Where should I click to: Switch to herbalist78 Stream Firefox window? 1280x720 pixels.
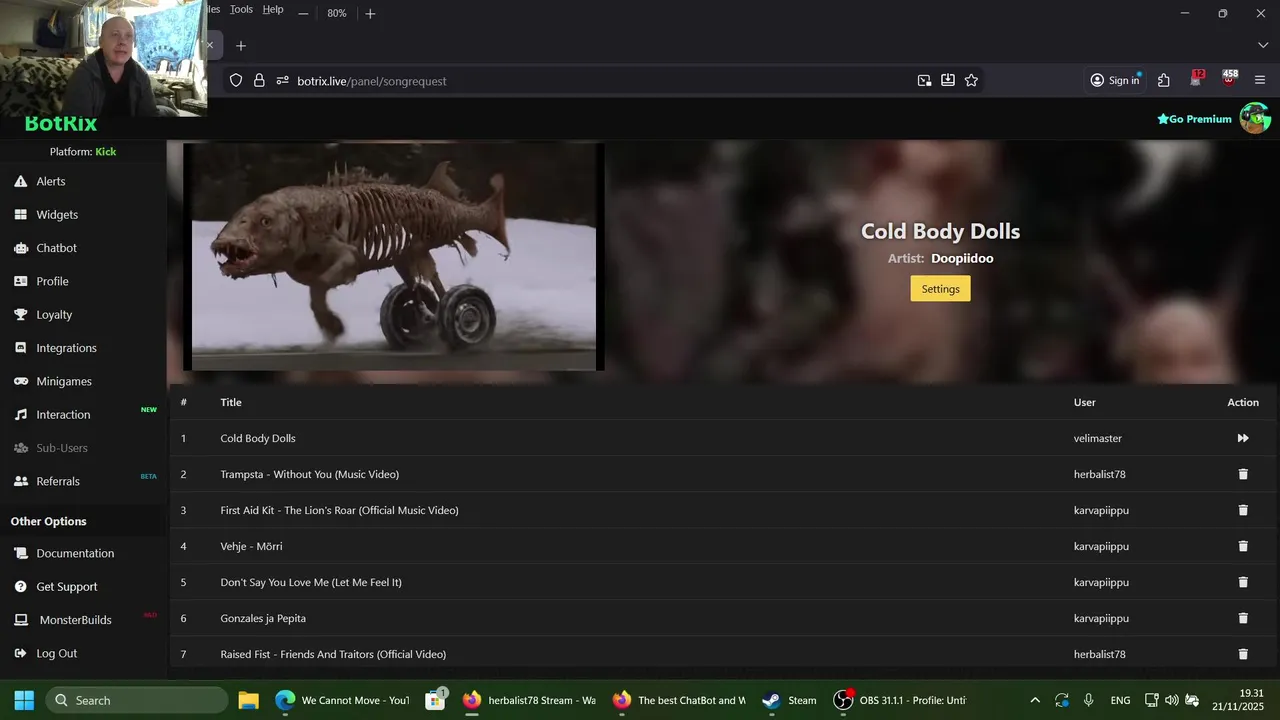(x=530, y=700)
